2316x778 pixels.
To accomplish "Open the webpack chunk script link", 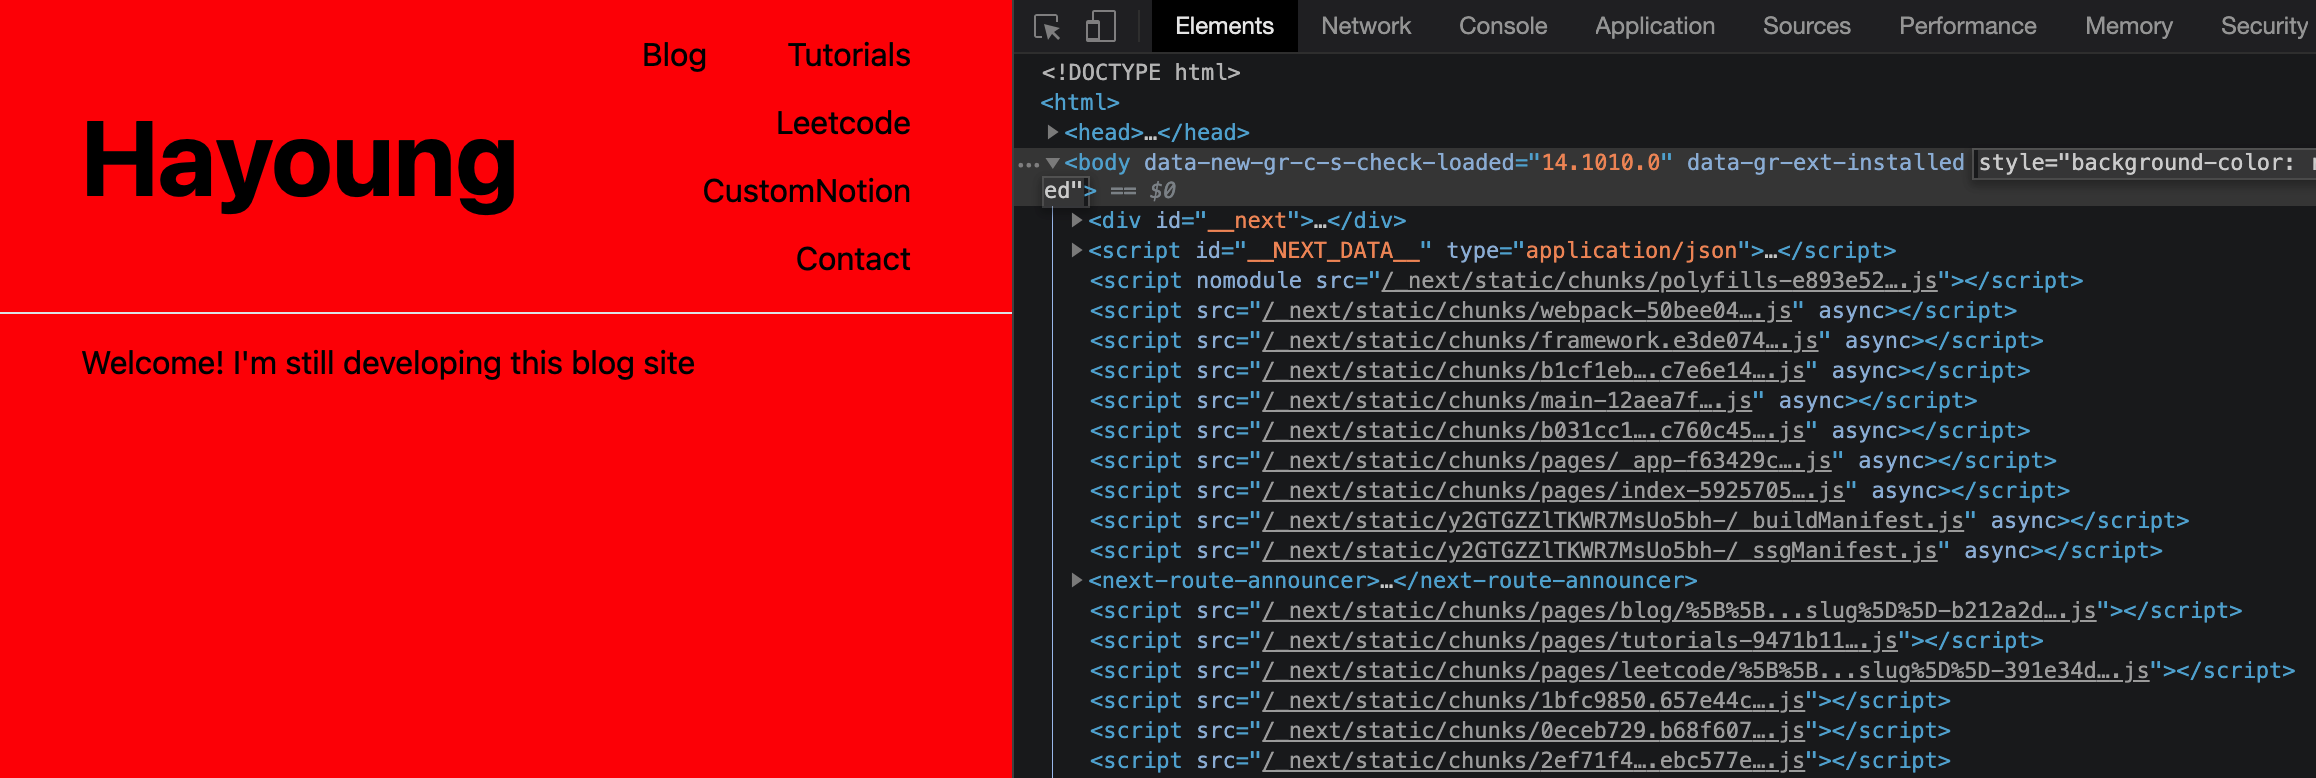I will (1527, 311).
